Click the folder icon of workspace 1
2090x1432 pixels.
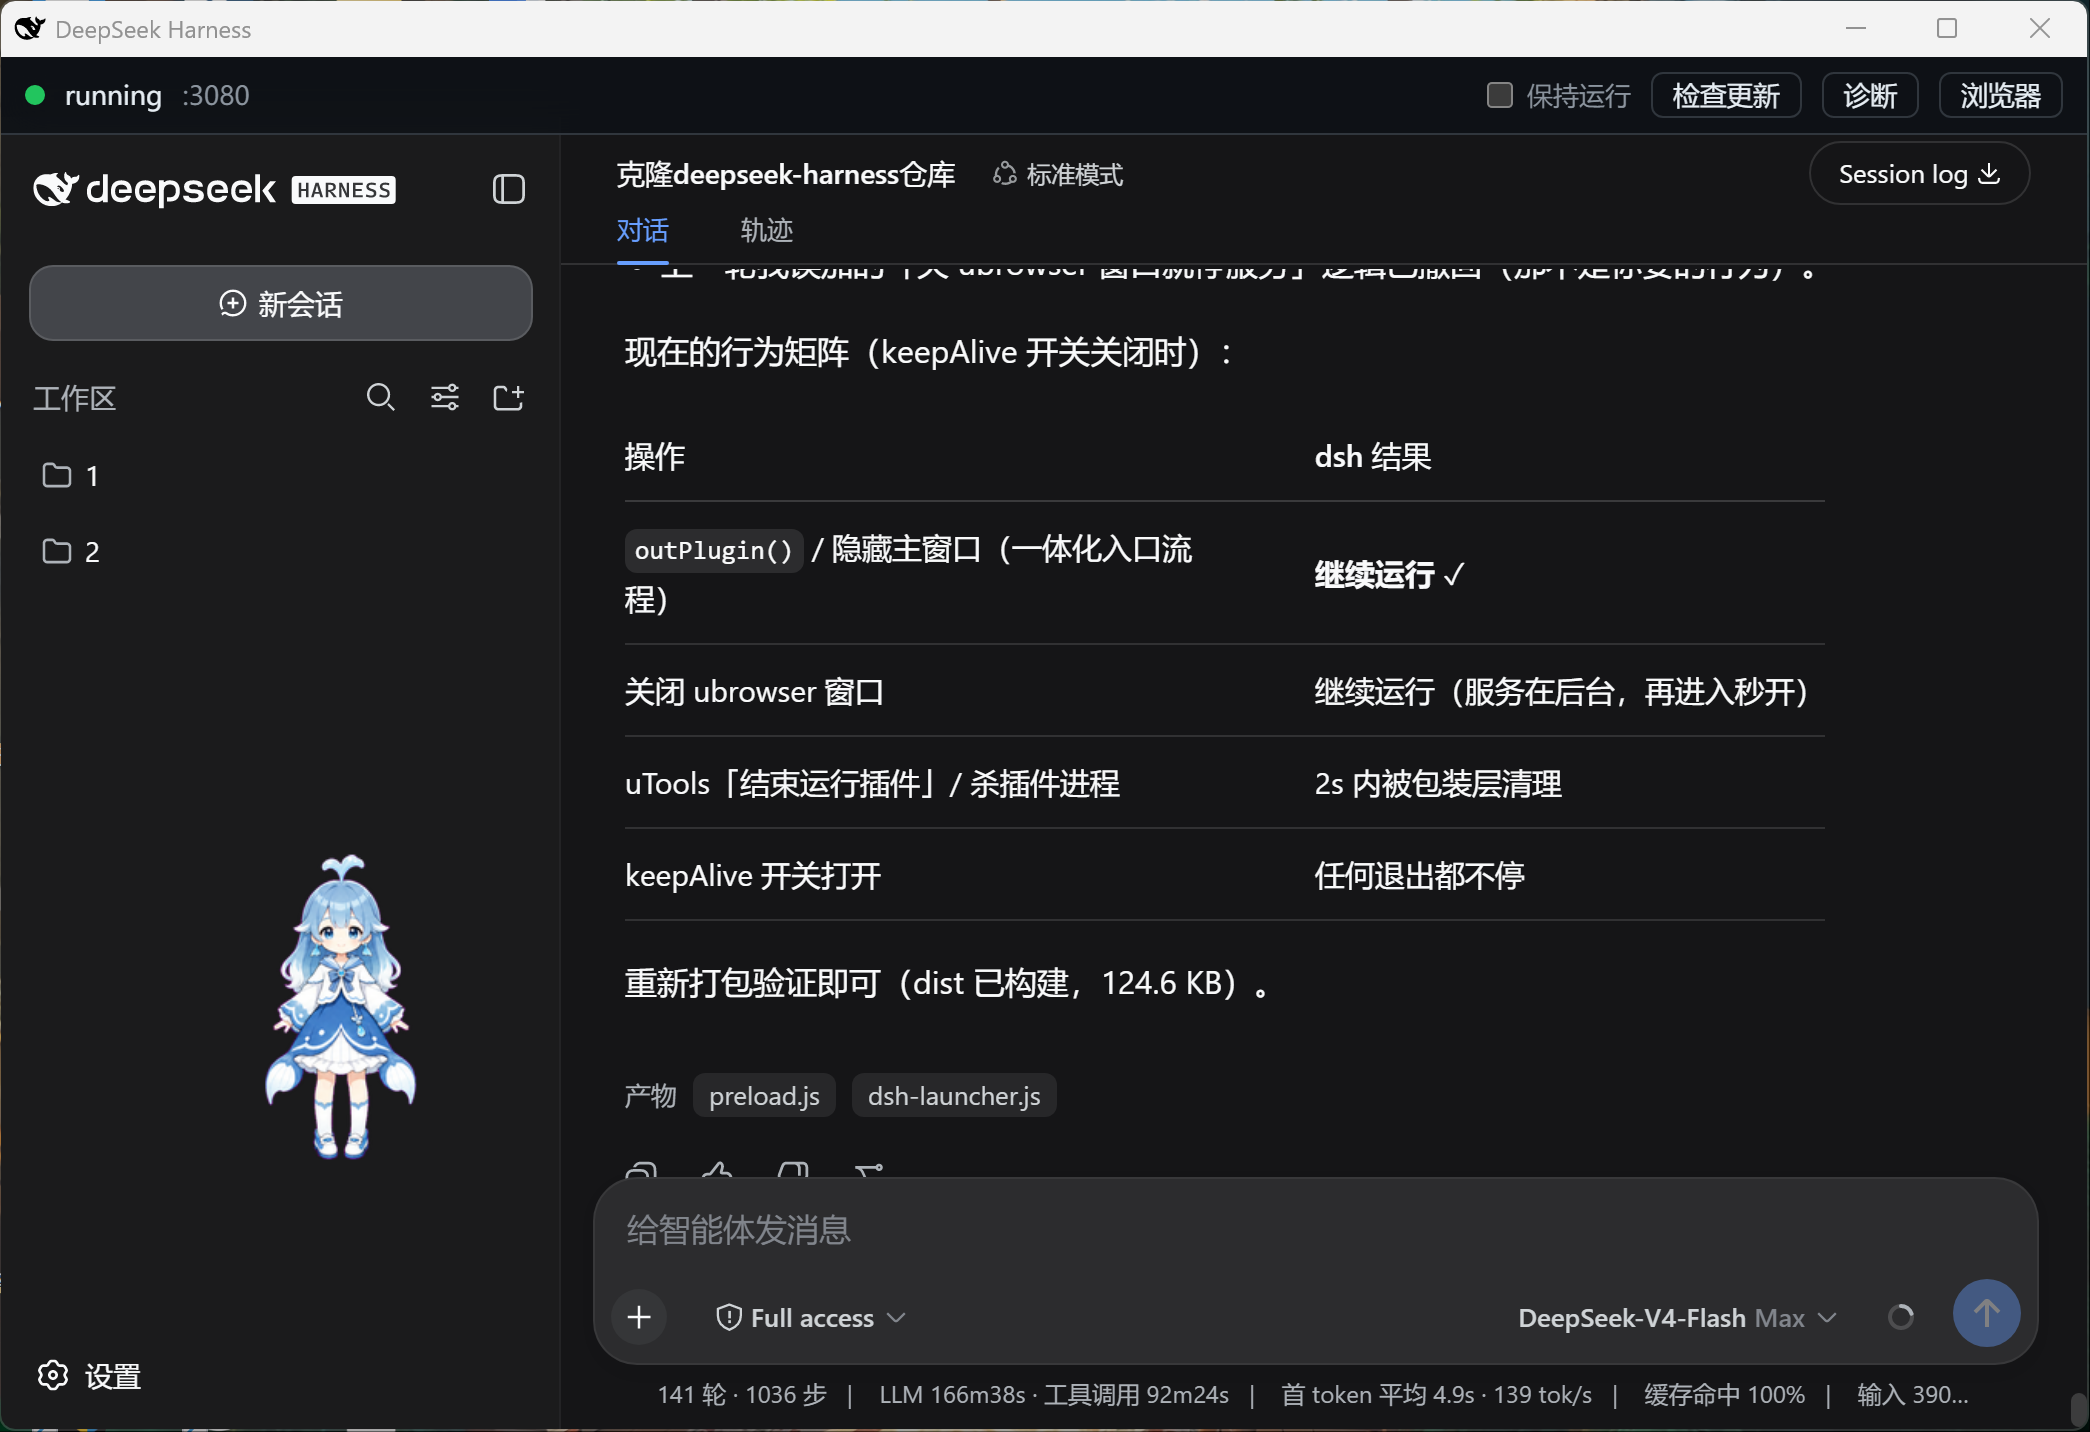click(57, 475)
